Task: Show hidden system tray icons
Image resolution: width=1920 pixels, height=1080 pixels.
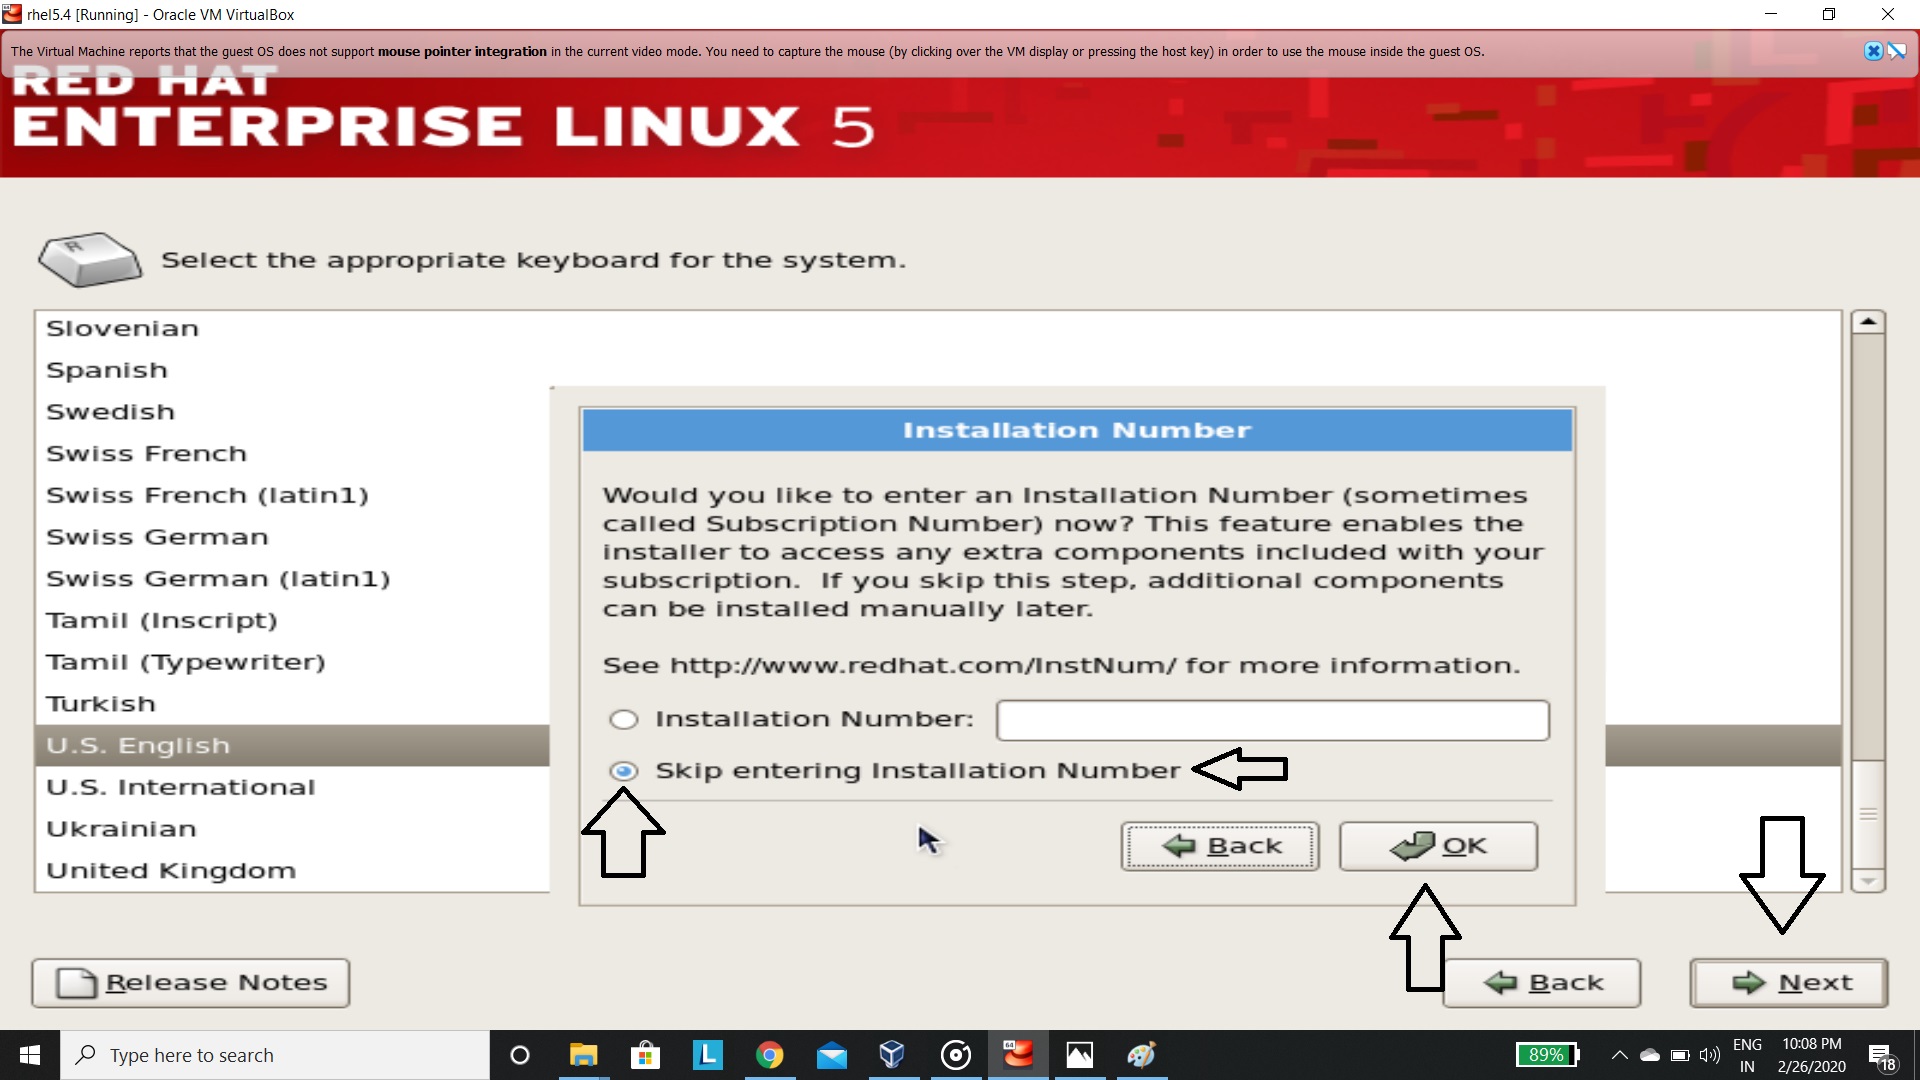Action: point(1619,1055)
